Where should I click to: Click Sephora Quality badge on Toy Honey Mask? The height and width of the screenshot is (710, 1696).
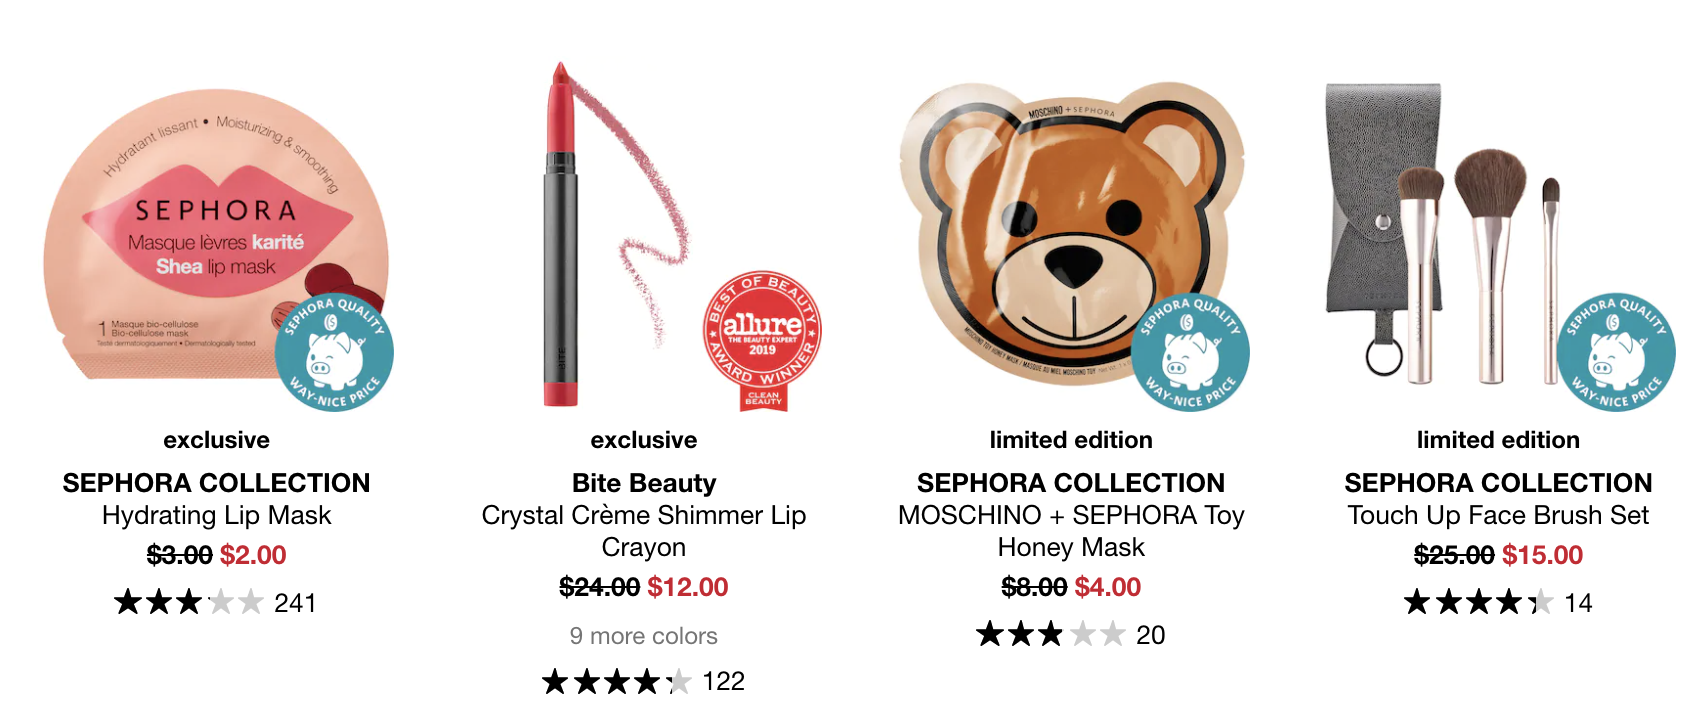[1190, 352]
